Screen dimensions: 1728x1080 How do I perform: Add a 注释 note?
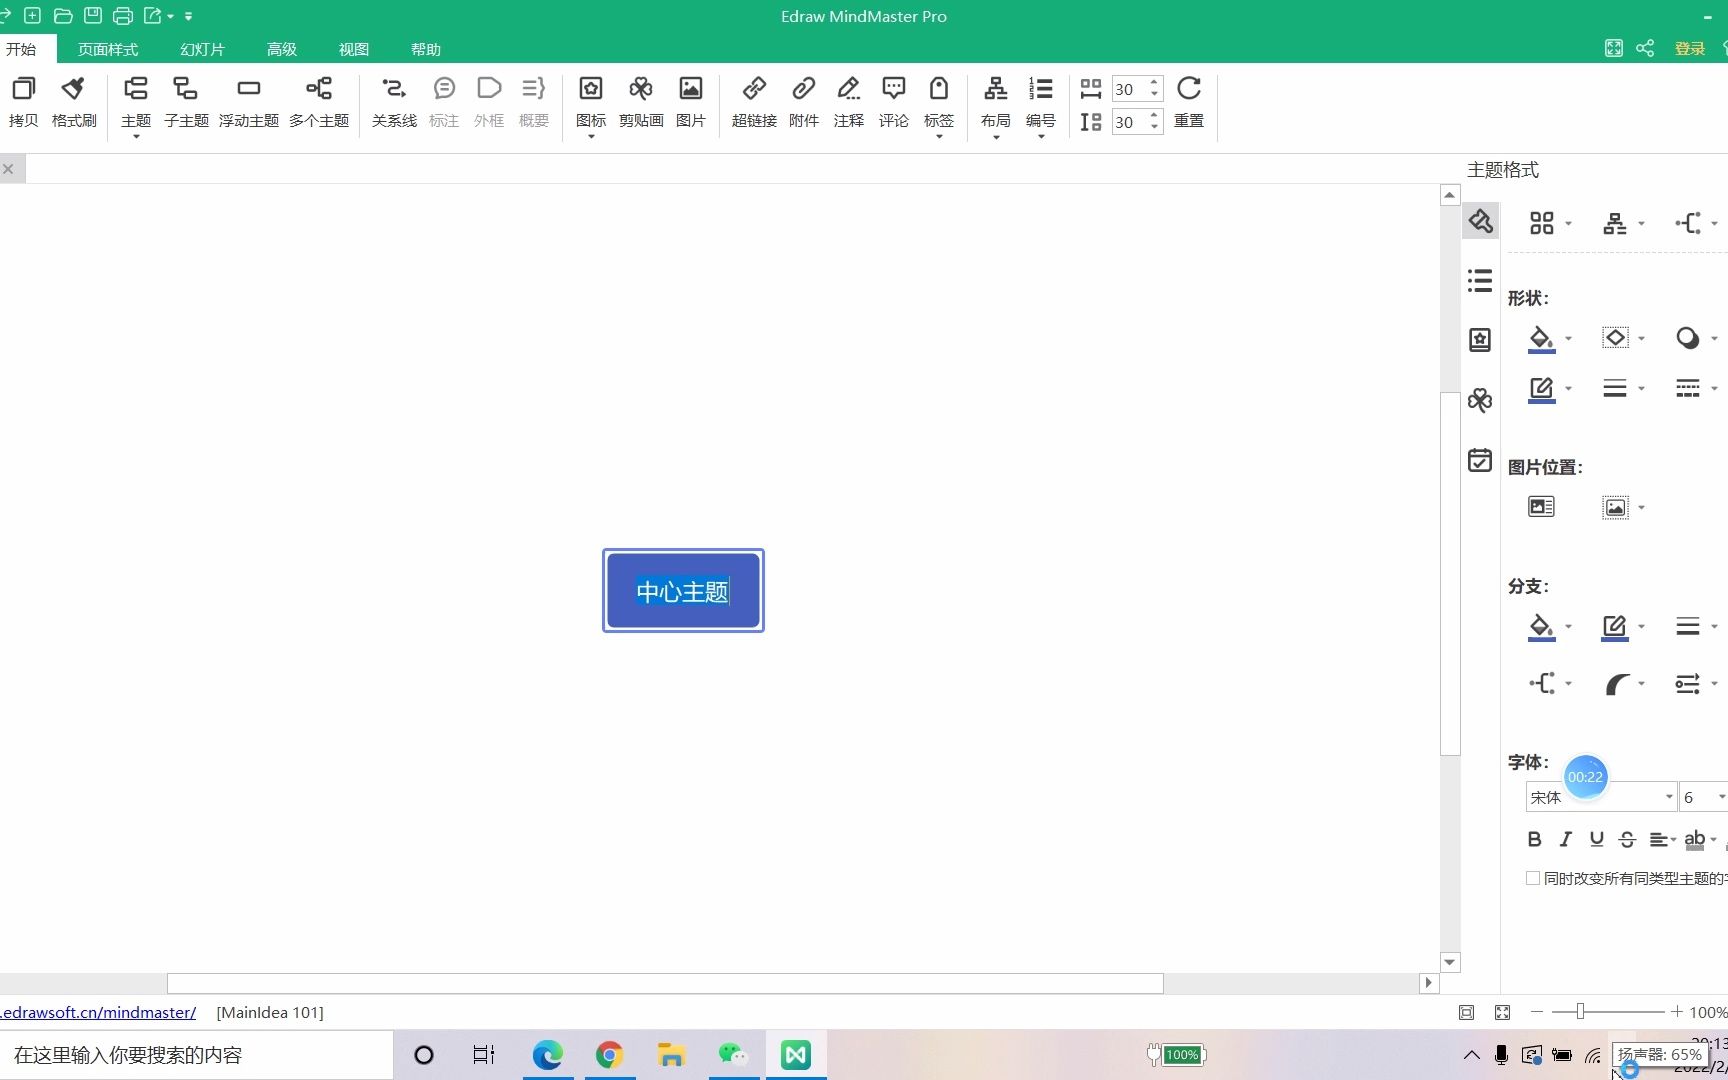click(x=848, y=102)
